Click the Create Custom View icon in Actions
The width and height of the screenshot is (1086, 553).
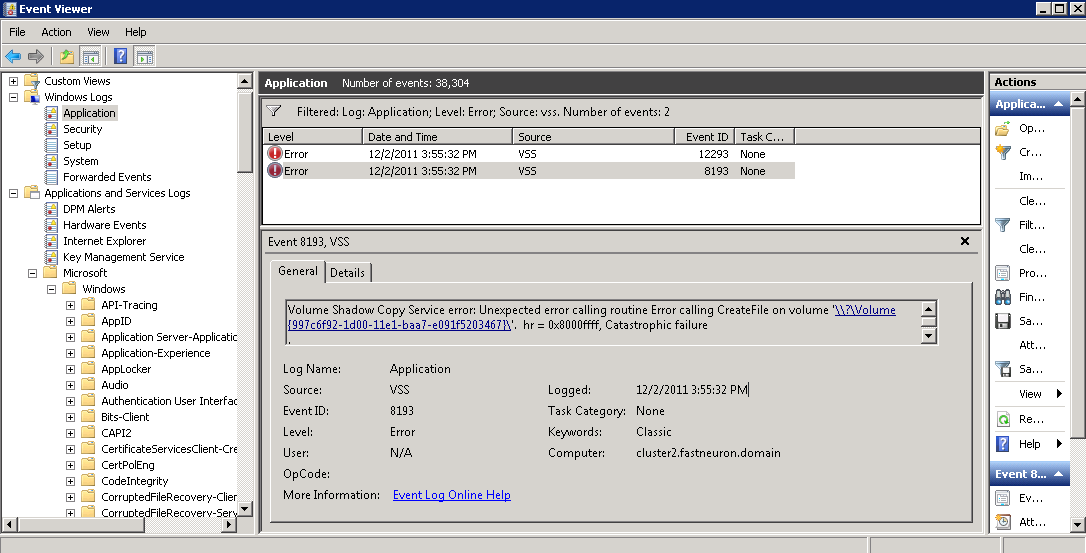pos(1002,152)
